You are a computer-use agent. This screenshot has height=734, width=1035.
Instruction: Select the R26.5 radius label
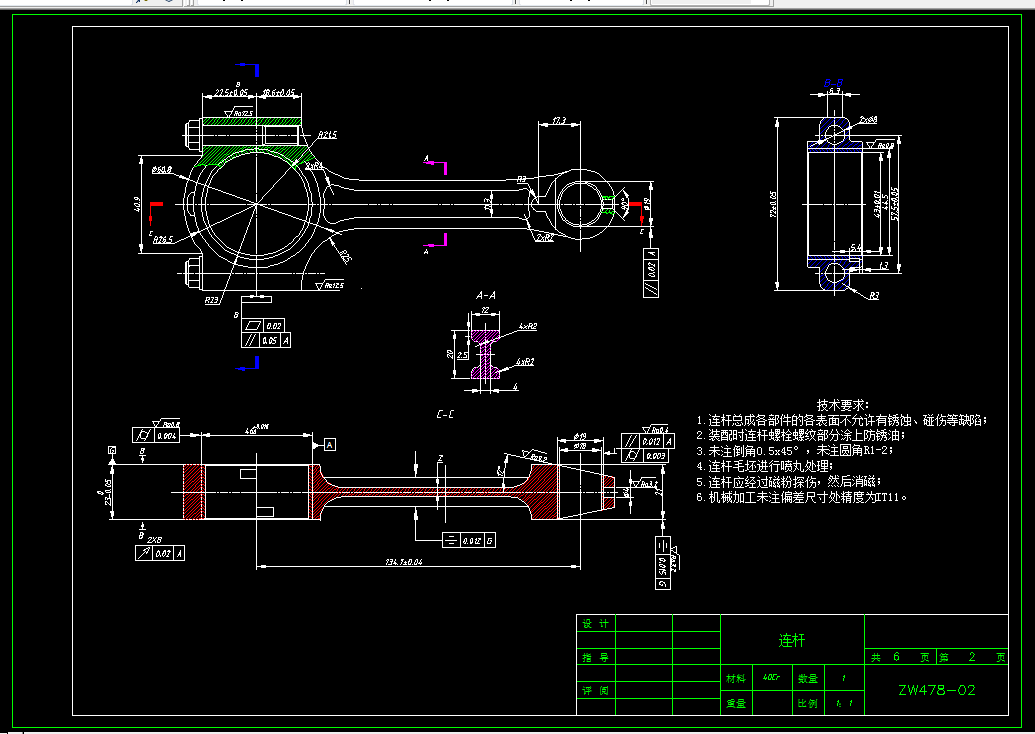(x=163, y=240)
